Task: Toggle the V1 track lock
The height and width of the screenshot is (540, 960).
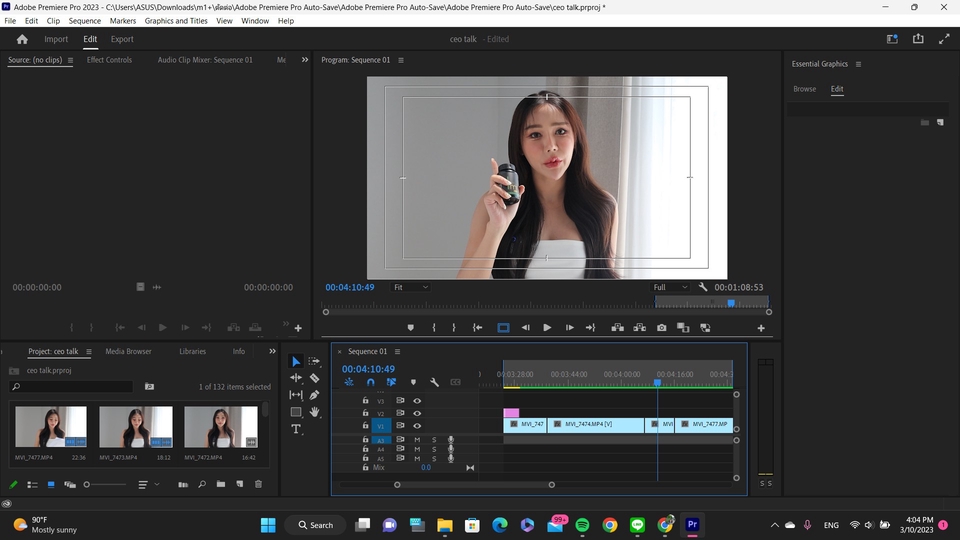Action: click(366, 425)
